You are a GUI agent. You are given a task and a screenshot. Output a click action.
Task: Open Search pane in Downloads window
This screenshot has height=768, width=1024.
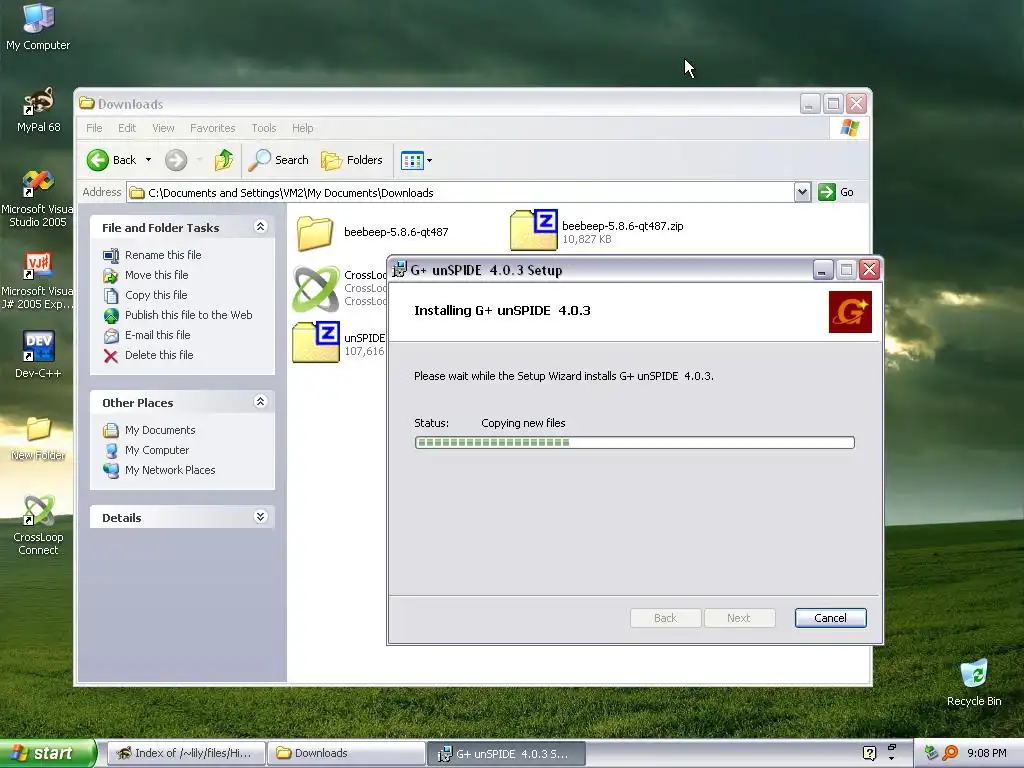[278, 160]
